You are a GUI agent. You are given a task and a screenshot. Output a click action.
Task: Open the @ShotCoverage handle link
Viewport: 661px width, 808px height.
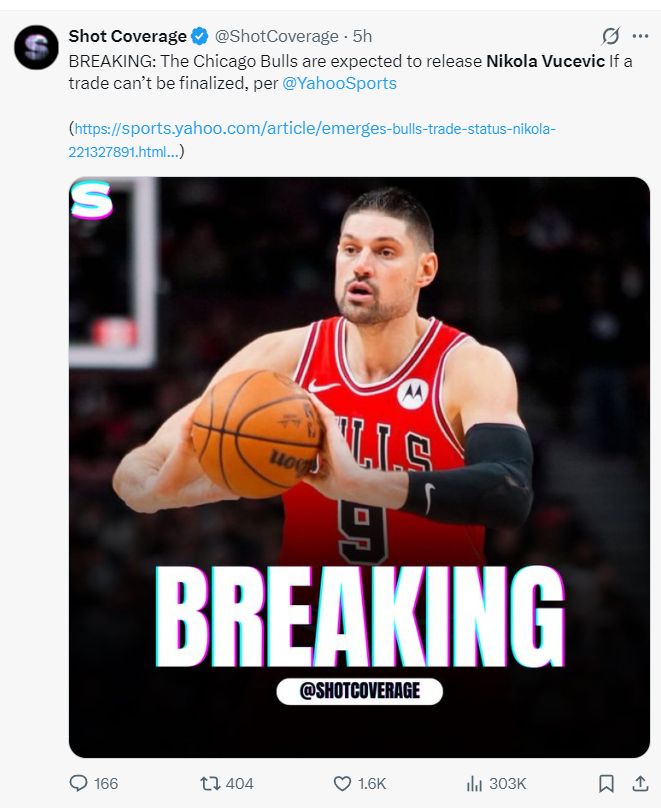point(276,36)
